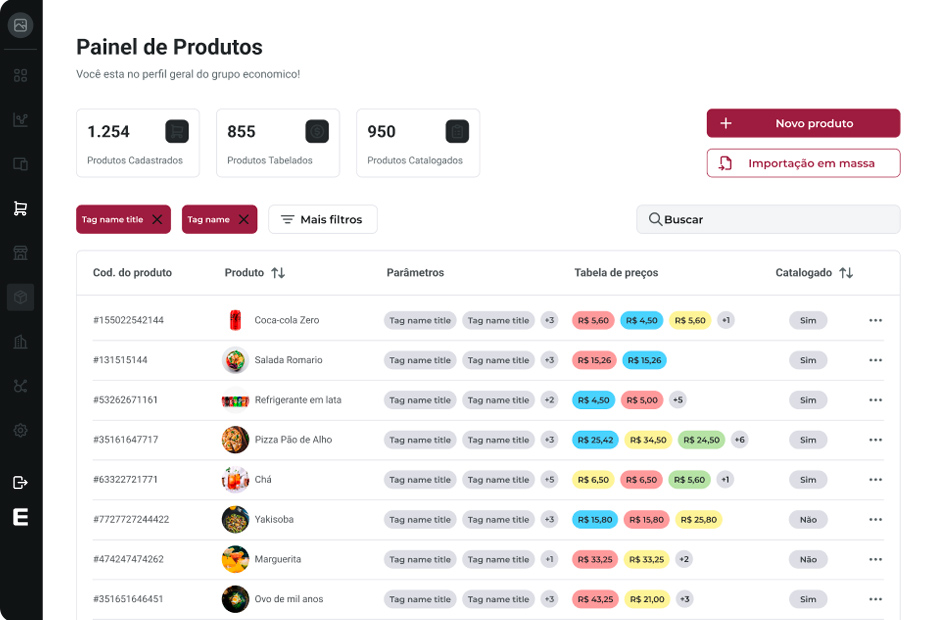Screen dimensions: 930x620
Task: Click the Coca-cola Zero product thumbnail
Action: [x=235, y=320]
